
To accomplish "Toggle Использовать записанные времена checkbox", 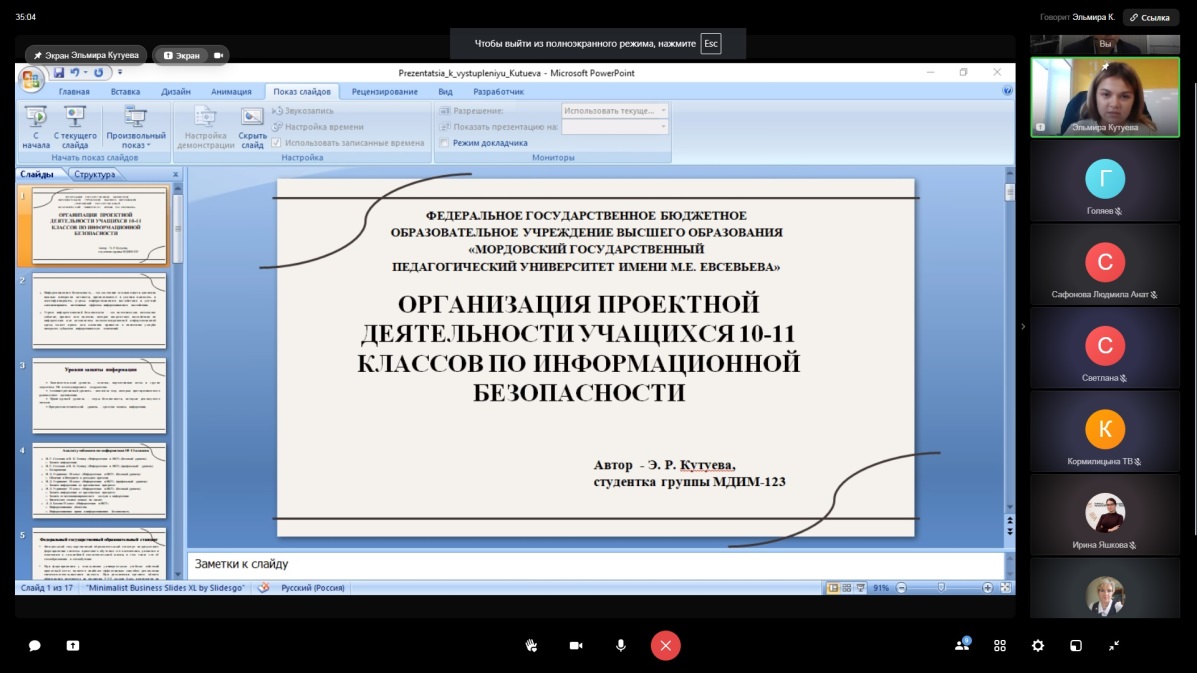I will (x=277, y=143).
